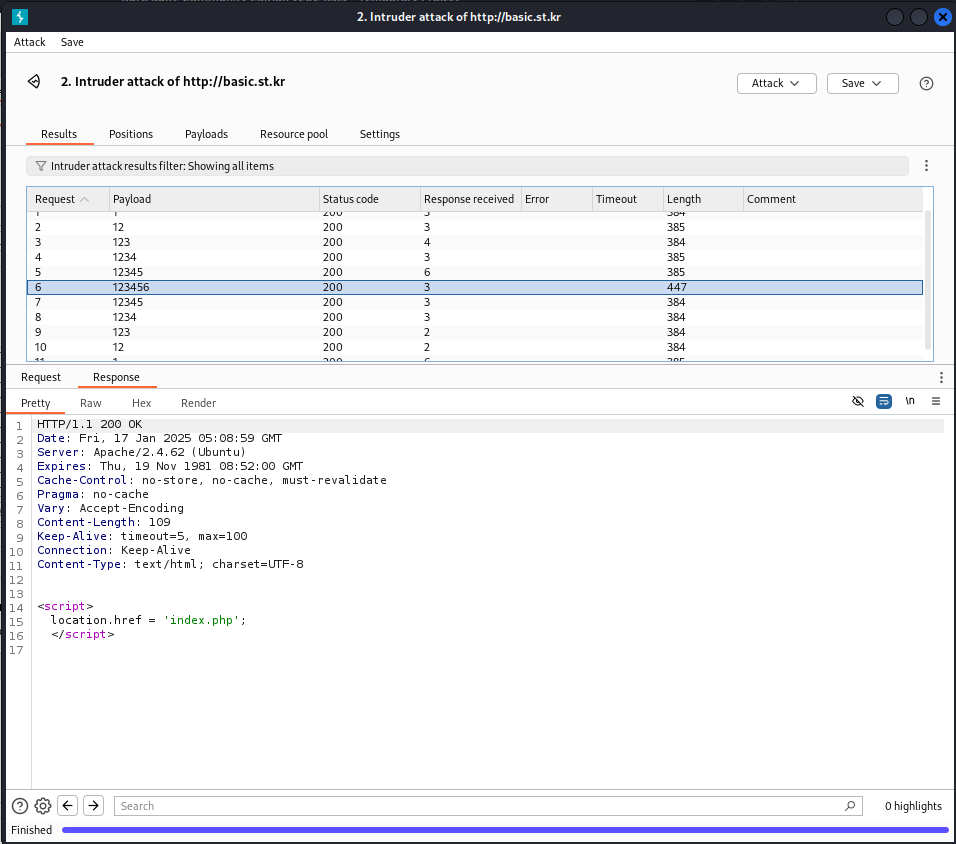The image size is (956, 844).
Task: Click the Finished attack progress bar
Action: coord(505,830)
